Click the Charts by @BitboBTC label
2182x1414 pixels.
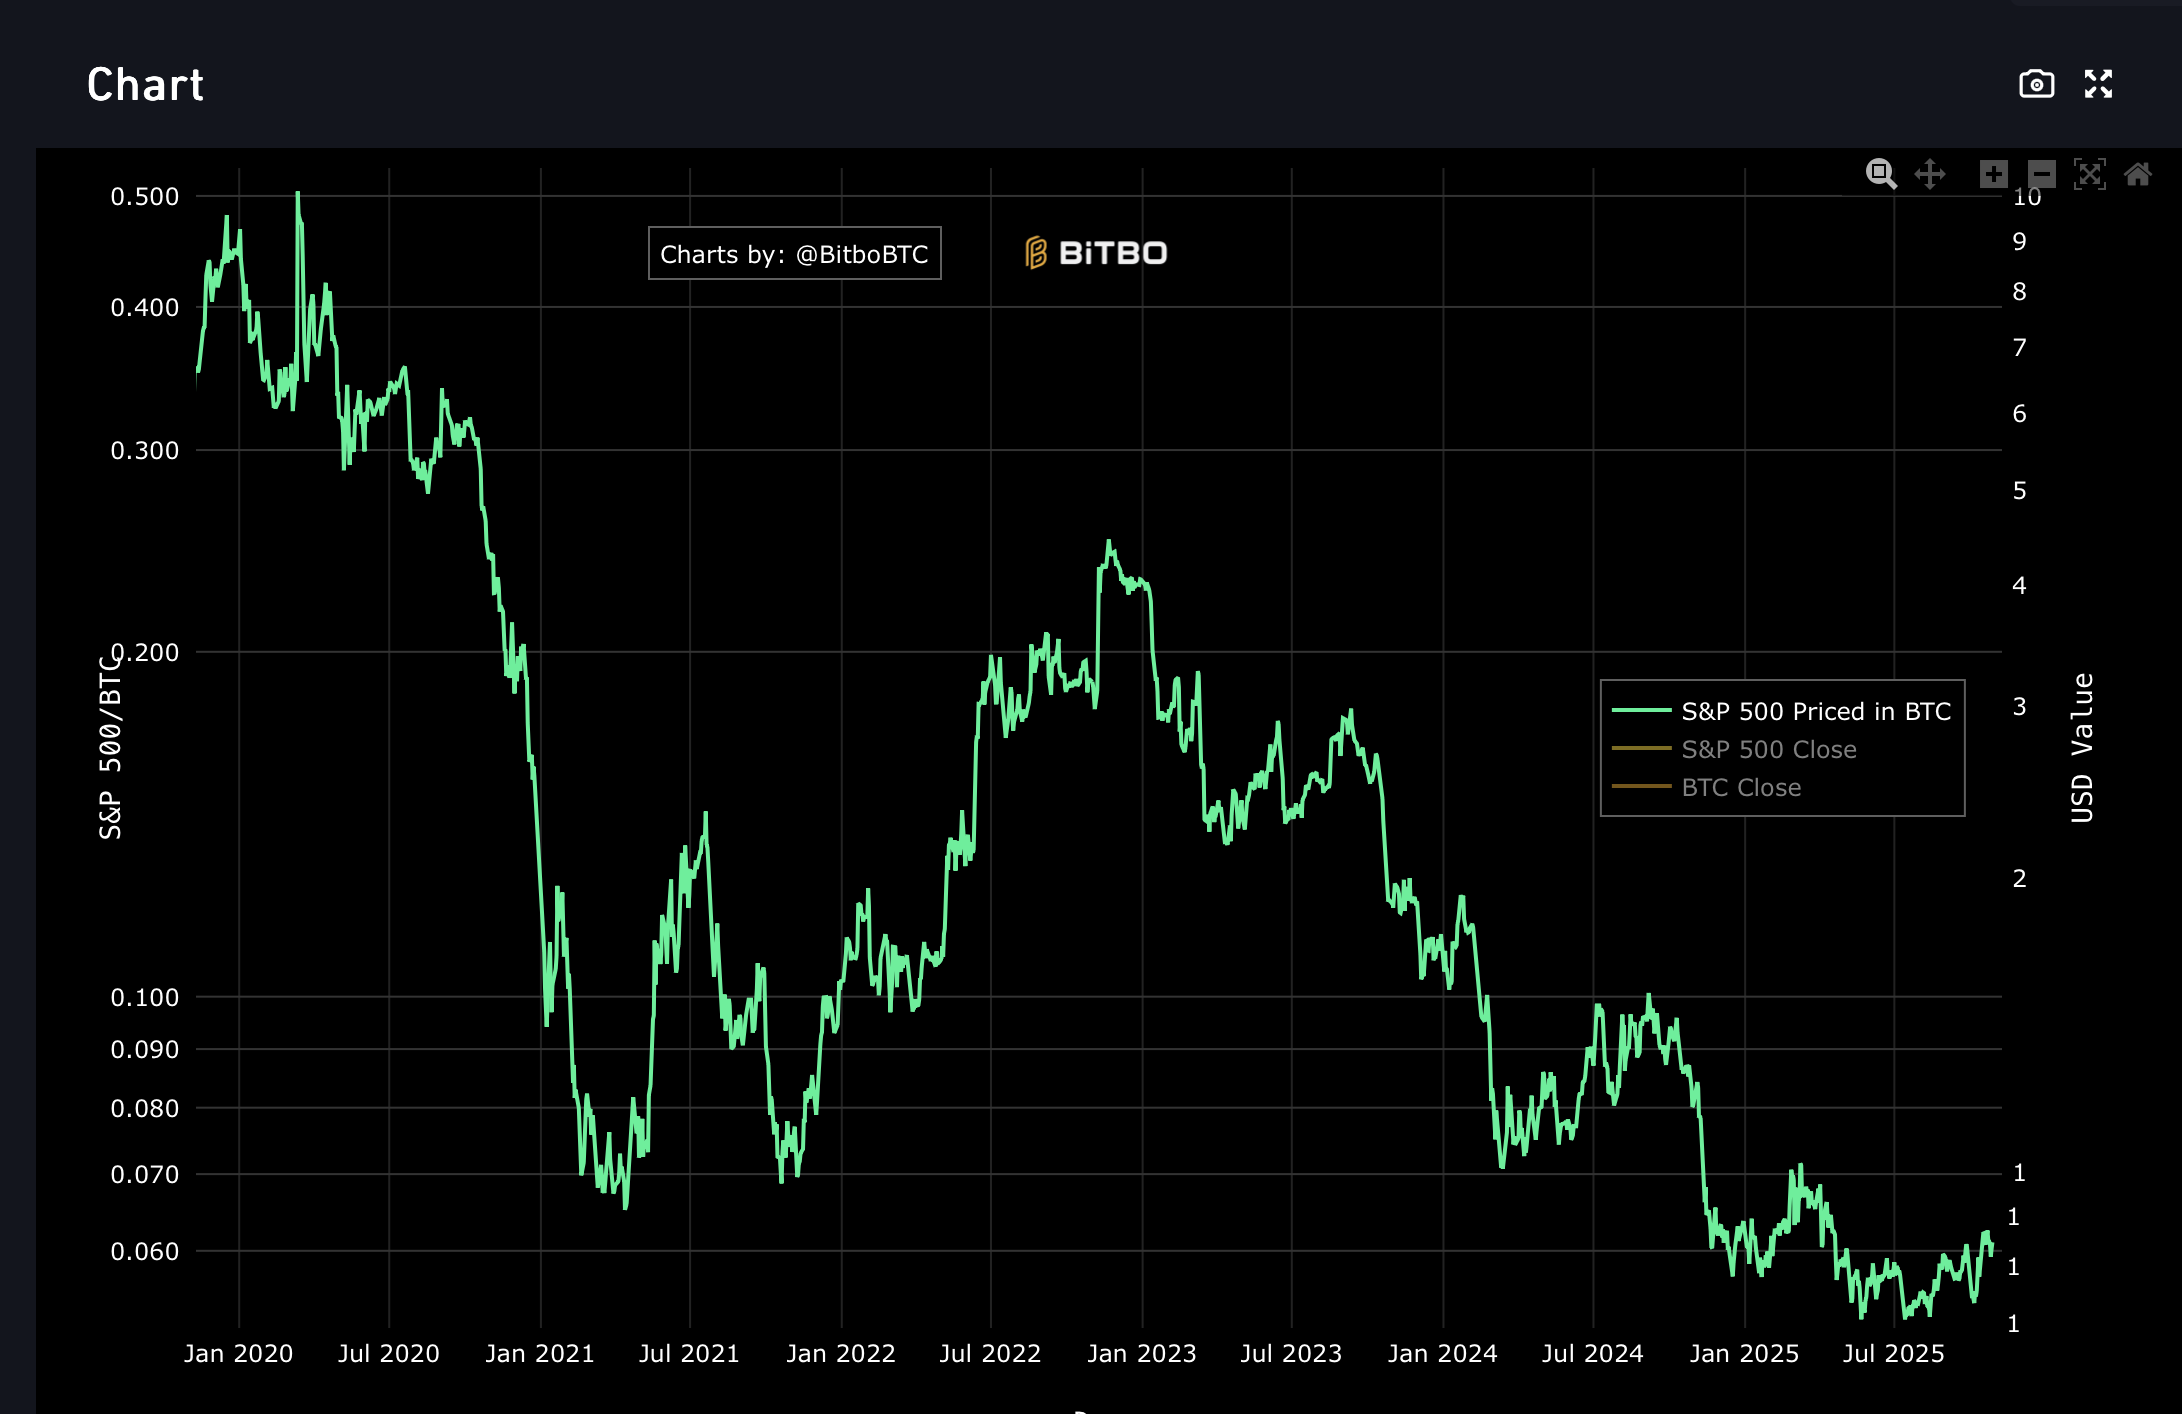(x=794, y=254)
